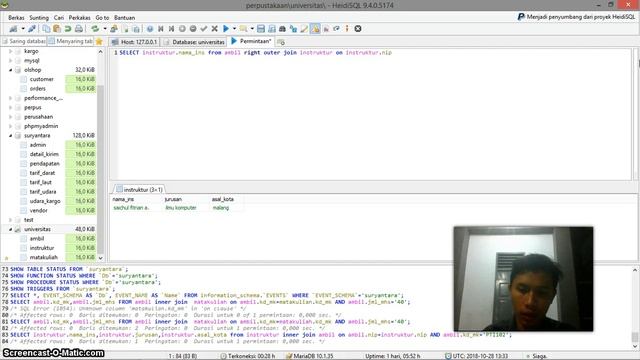Expand the perpus database node
This screenshot has width=640, height=360.
click(x=11, y=107)
